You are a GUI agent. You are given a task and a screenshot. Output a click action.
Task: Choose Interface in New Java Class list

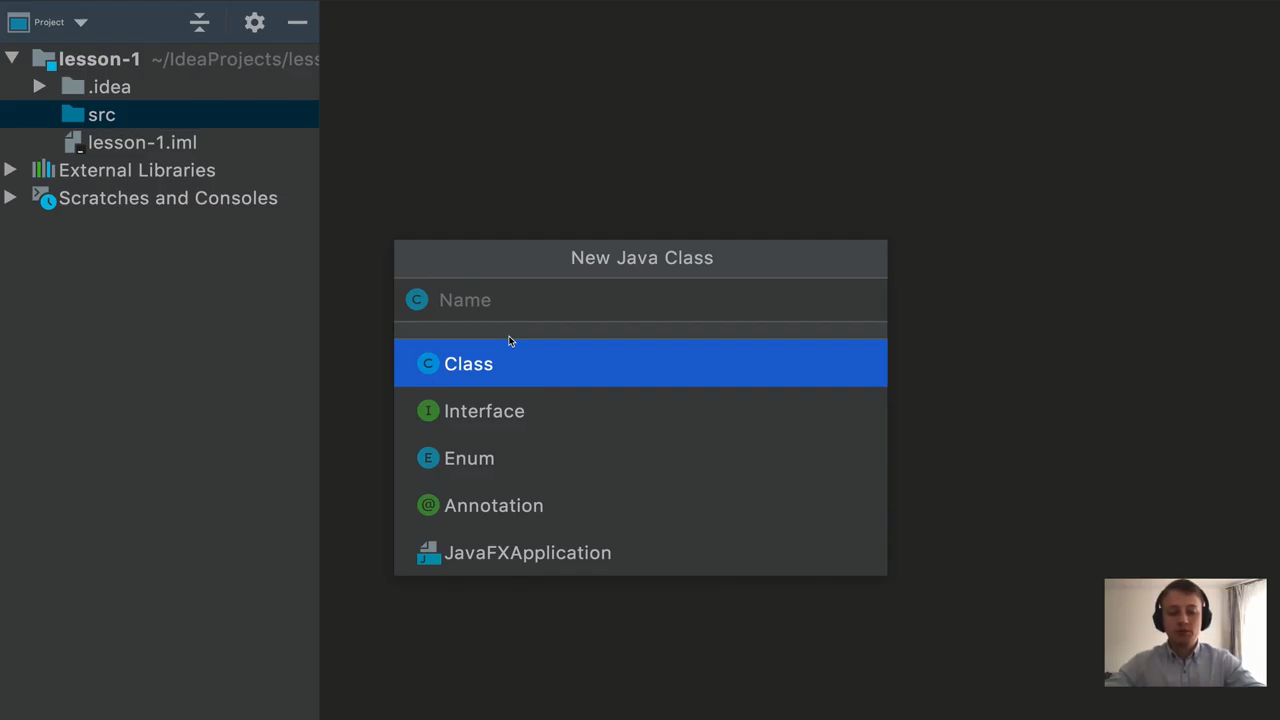(640, 411)
